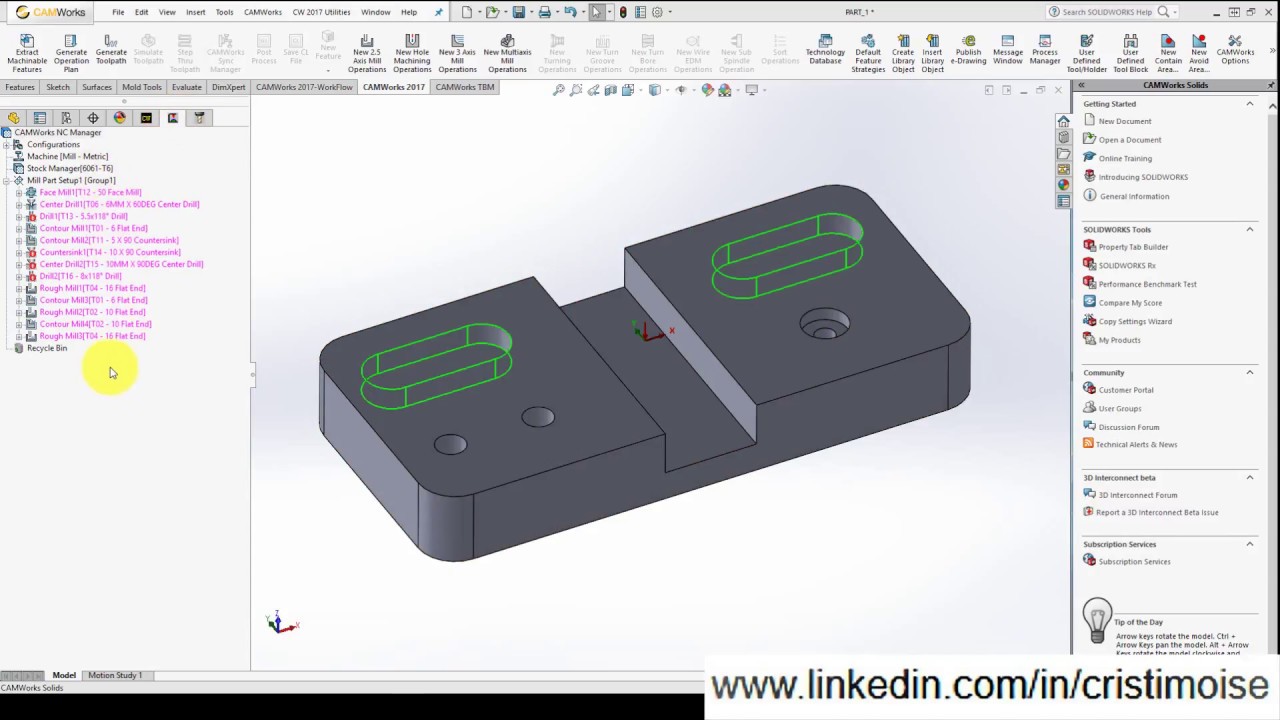1280x720 pixels.
Task: Switch to the CAMWorks TBM tab
Action: pos(465,88)
